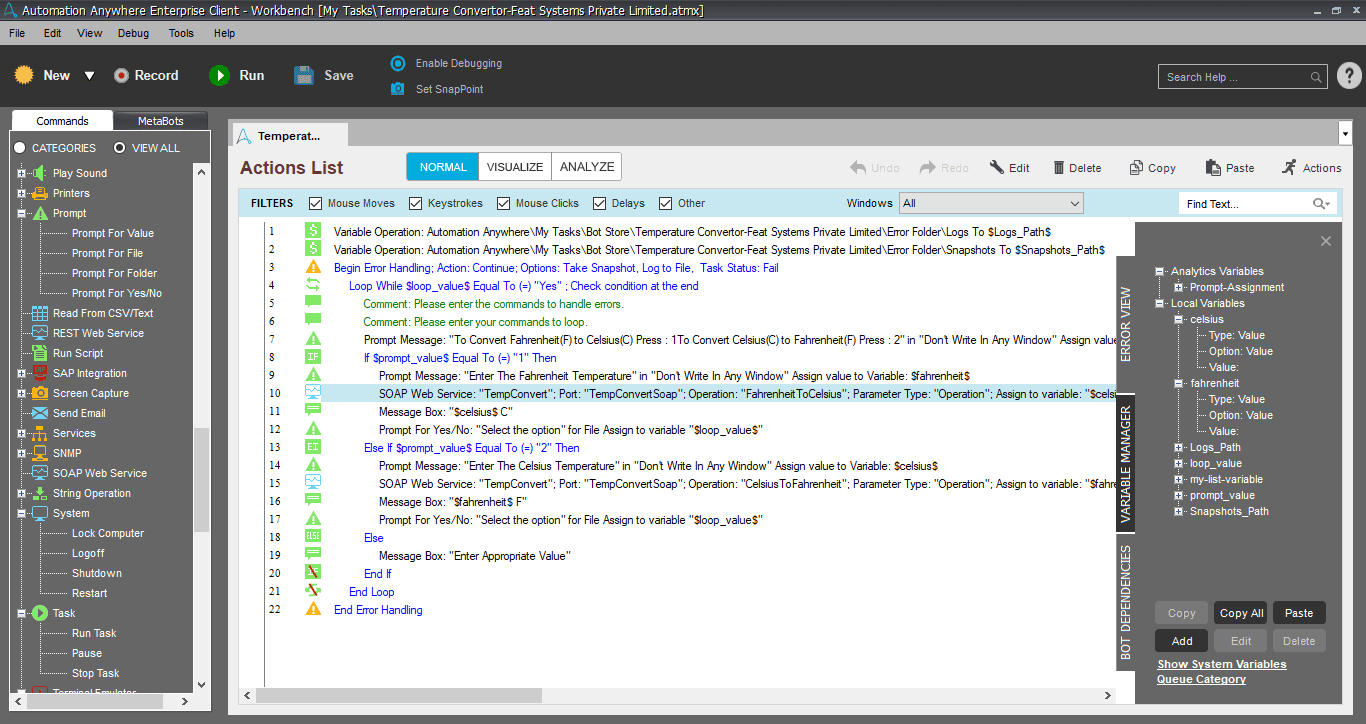Click the SOAP Web Service command icon

[40, 473]
